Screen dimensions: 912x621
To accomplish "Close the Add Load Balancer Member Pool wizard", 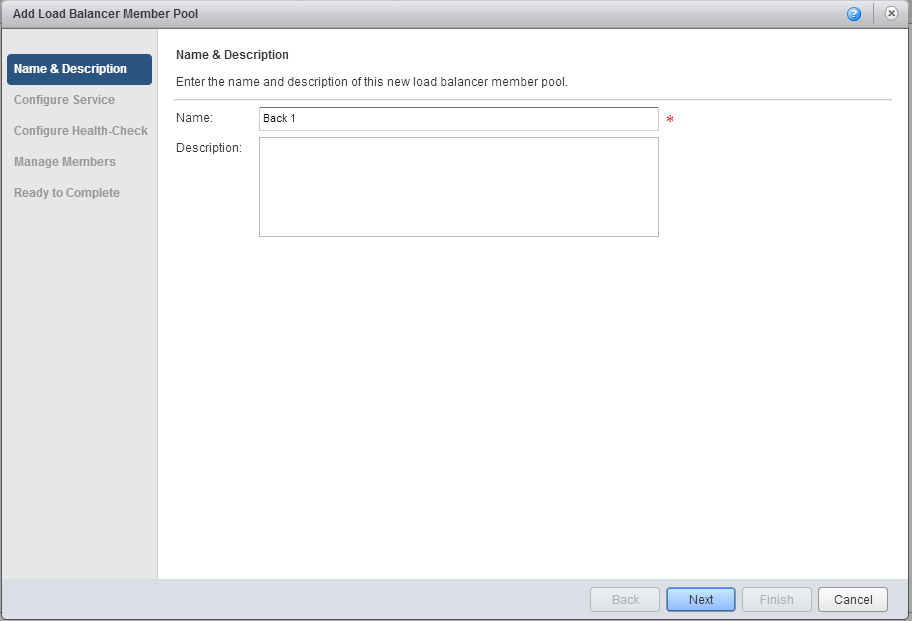I will point(891,13).
